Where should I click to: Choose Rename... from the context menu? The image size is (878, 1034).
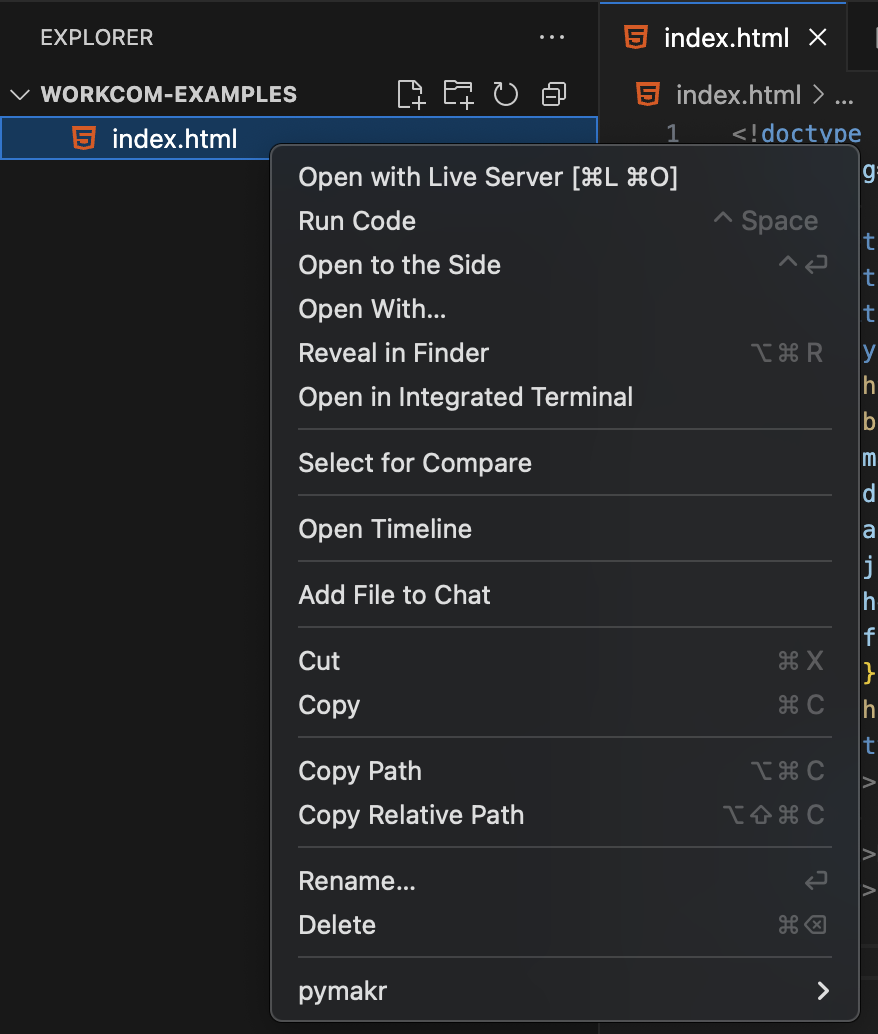[x=357, y=881]
